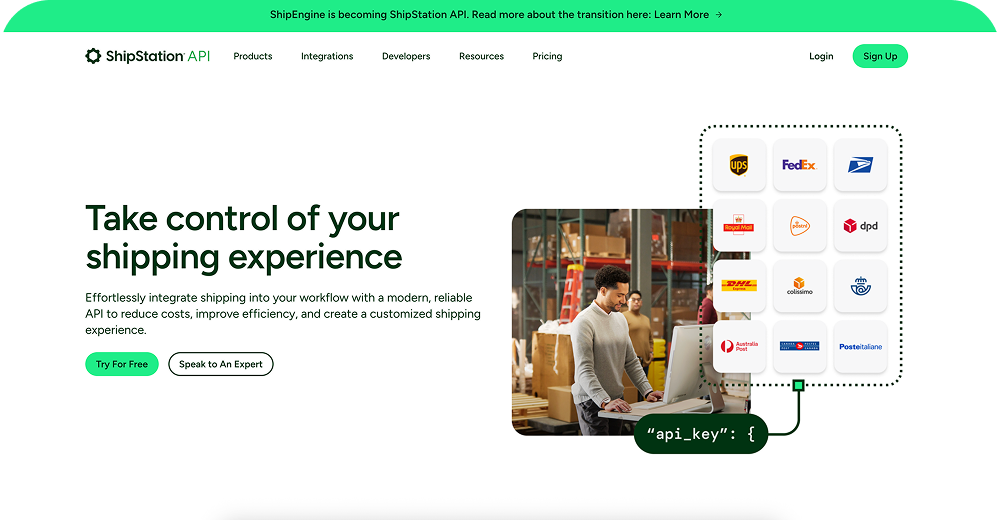The height and width of the screenshot is (520, 1000).
Task: Open the Integrations menu
Action: (x=327, y=56)
